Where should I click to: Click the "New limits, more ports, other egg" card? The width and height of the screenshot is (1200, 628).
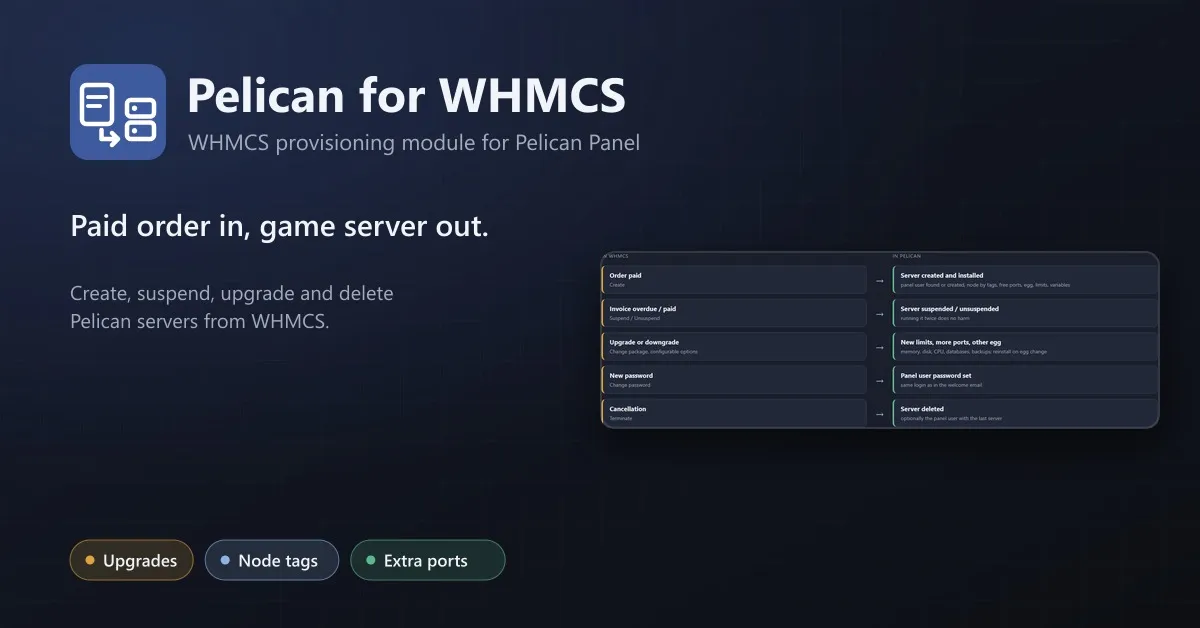pyautogui.click(x=1026, y=346)
